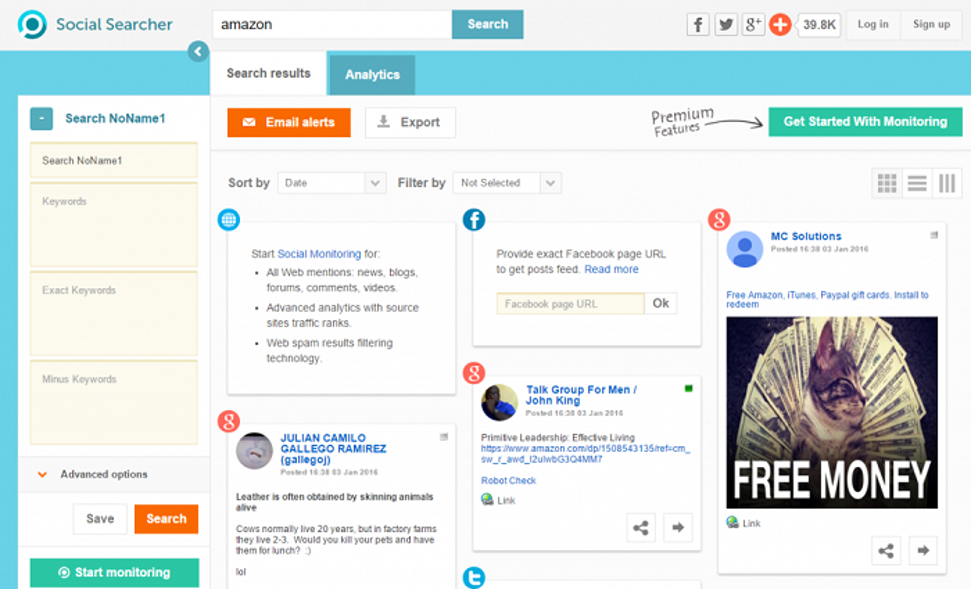
Task: Click the Twitter source icon at bottom
Action: coord(474,578)
